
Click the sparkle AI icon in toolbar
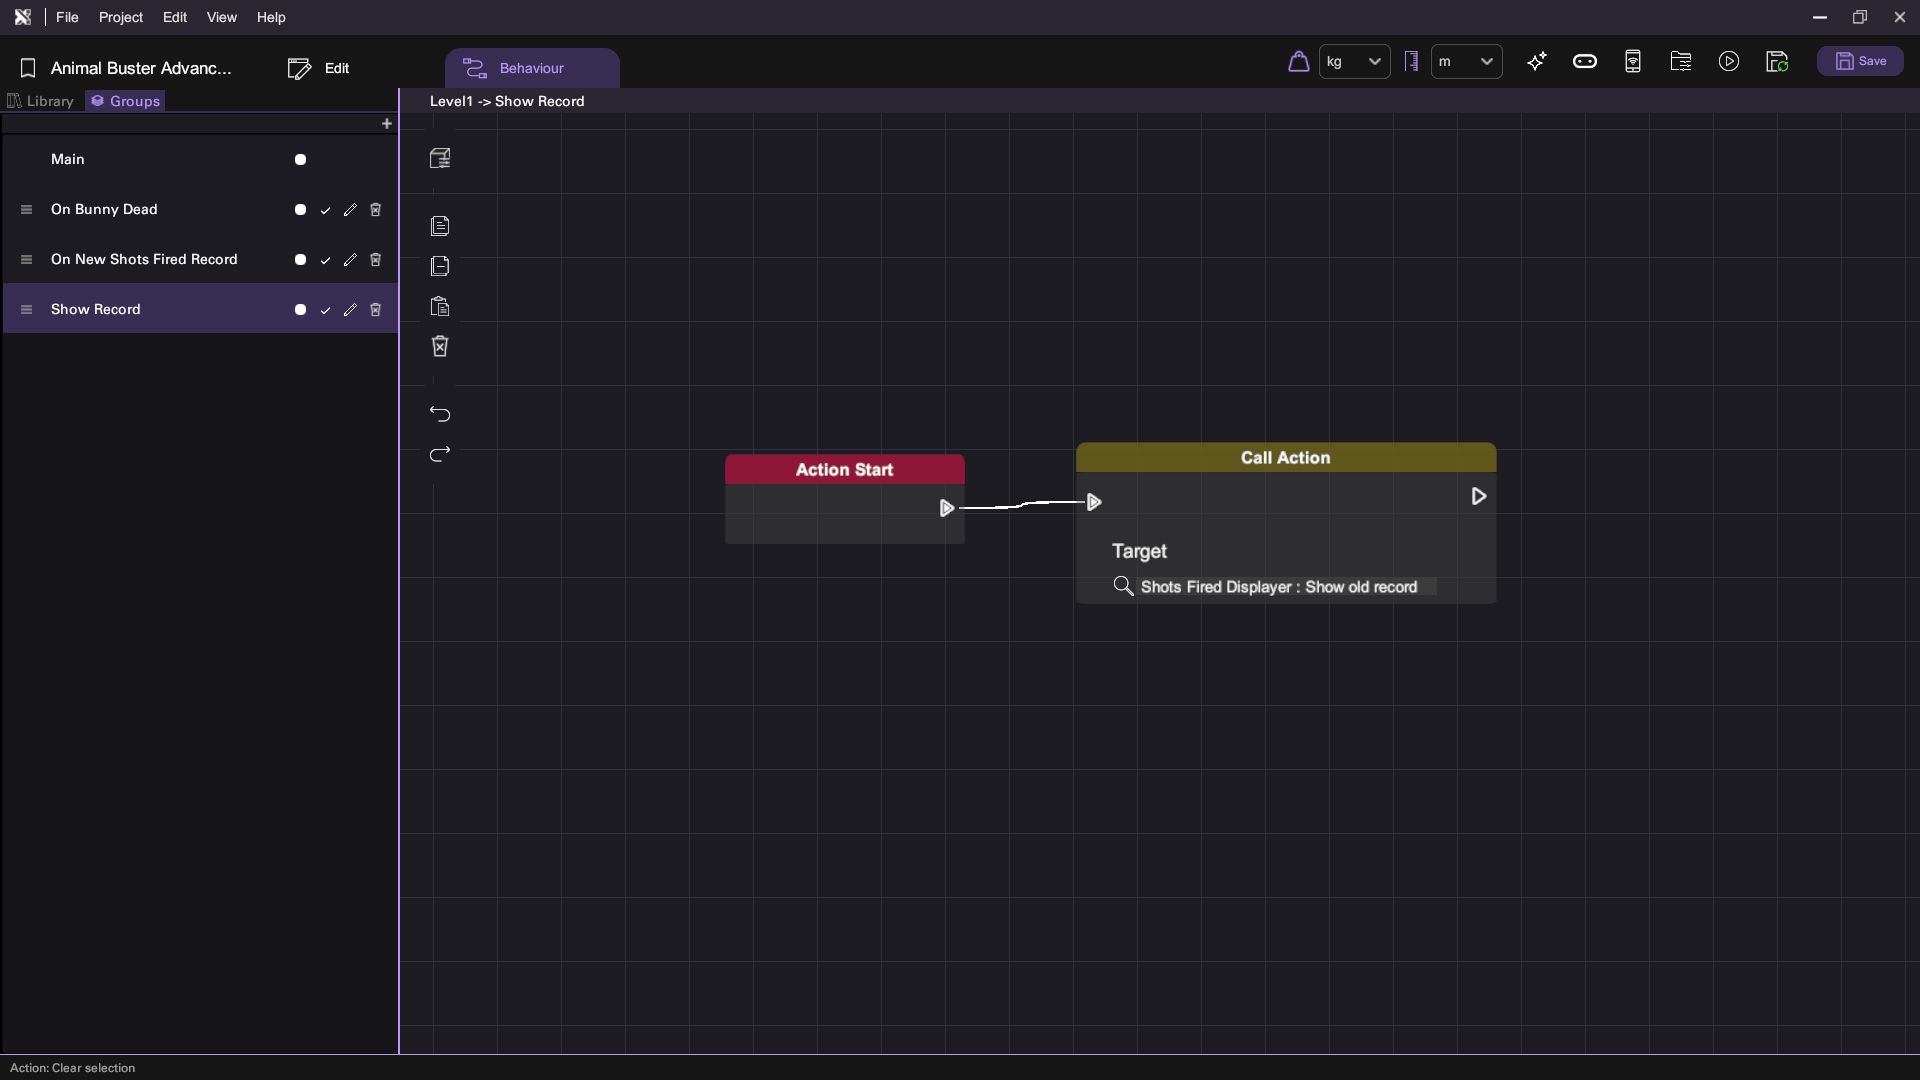coord(1537,62)
